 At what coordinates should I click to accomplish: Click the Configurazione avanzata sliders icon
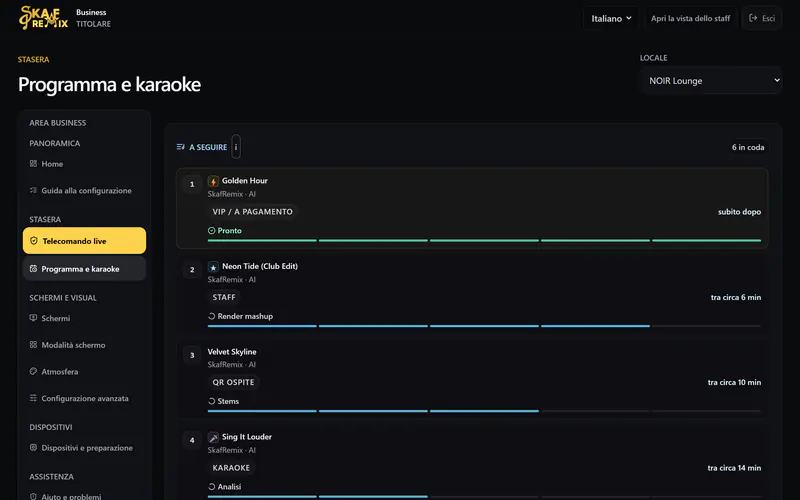[x=33, y=398]
